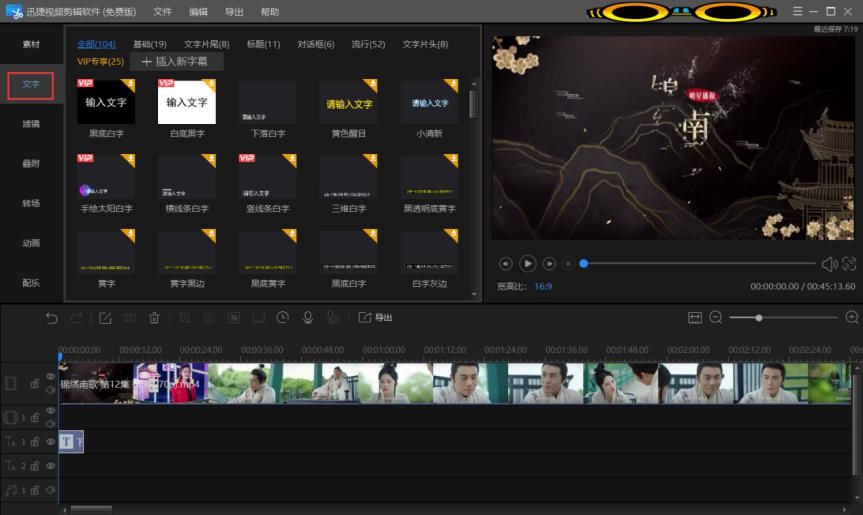Click the preview playback progress slider
This screenshot has width=863, height=515.
[698, 264]
